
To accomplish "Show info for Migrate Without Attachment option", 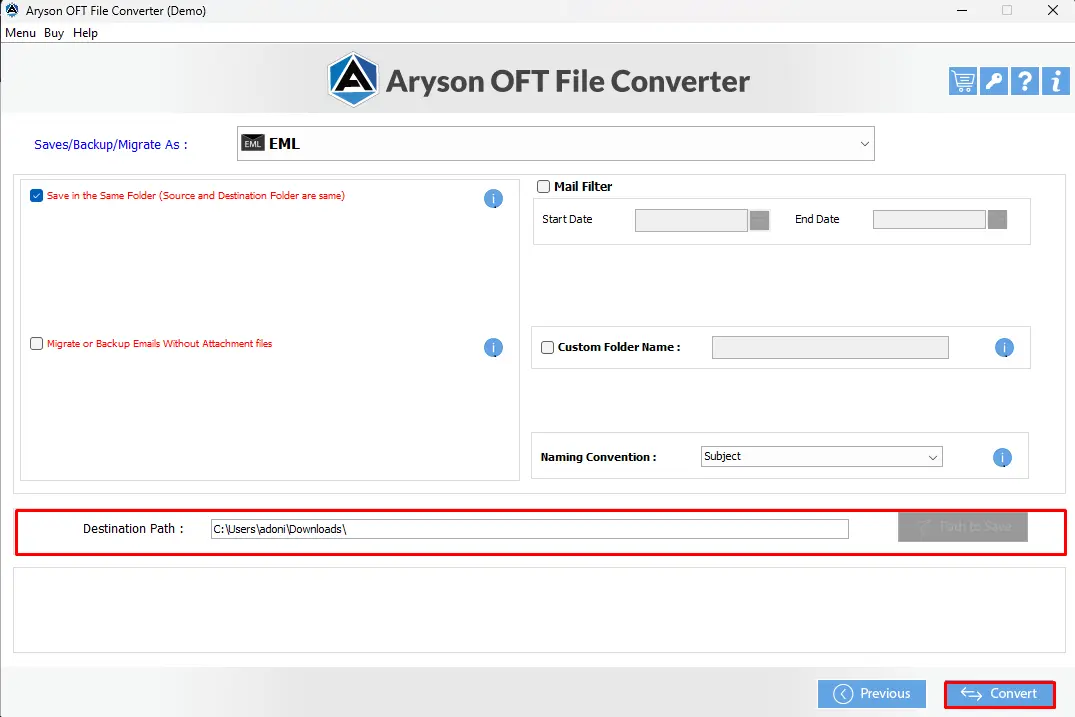I will pos(493,348).
